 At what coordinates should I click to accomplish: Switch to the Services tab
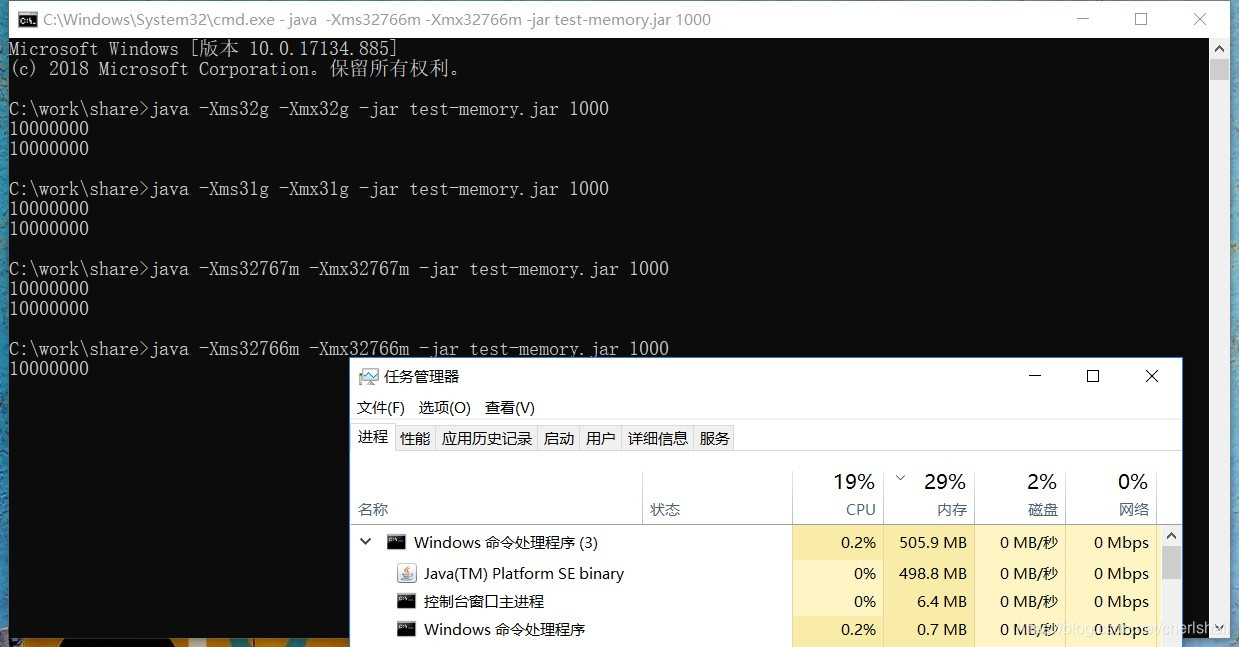click(714, 438)
